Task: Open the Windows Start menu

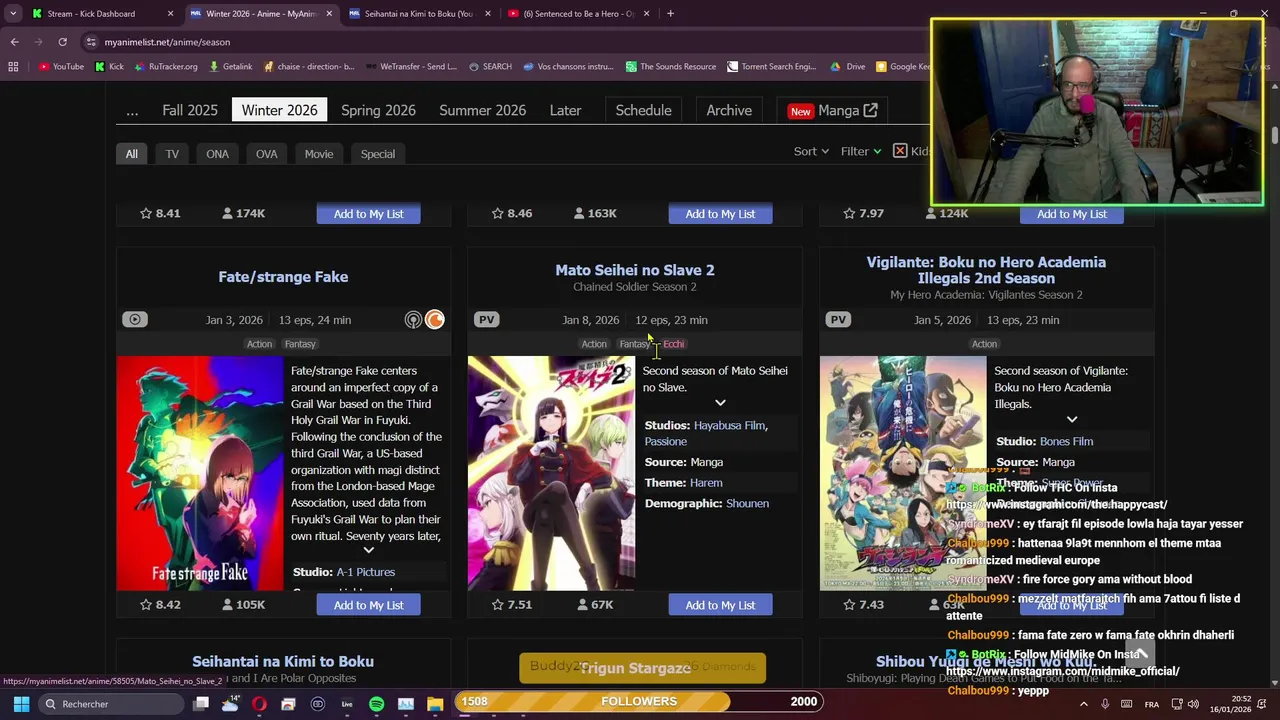Action: pyautogui.click(x=21, y=704)
